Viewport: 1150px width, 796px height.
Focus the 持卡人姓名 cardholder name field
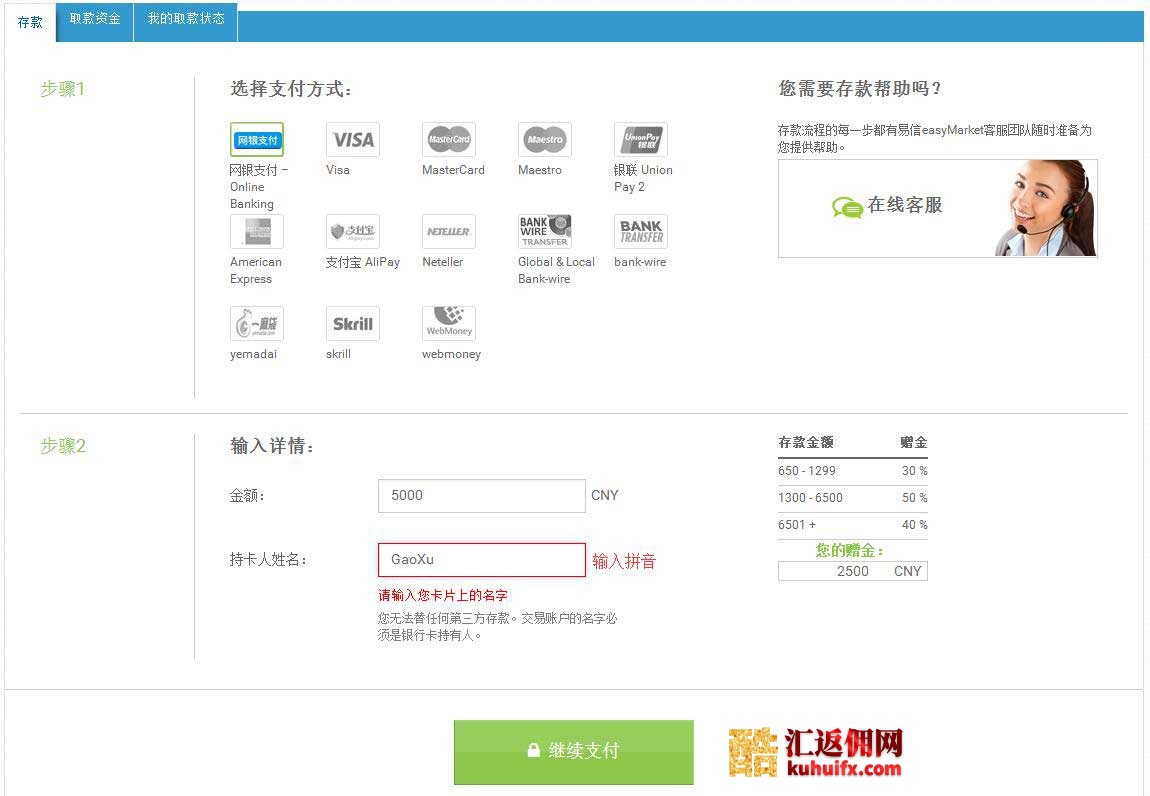[481, 560]
